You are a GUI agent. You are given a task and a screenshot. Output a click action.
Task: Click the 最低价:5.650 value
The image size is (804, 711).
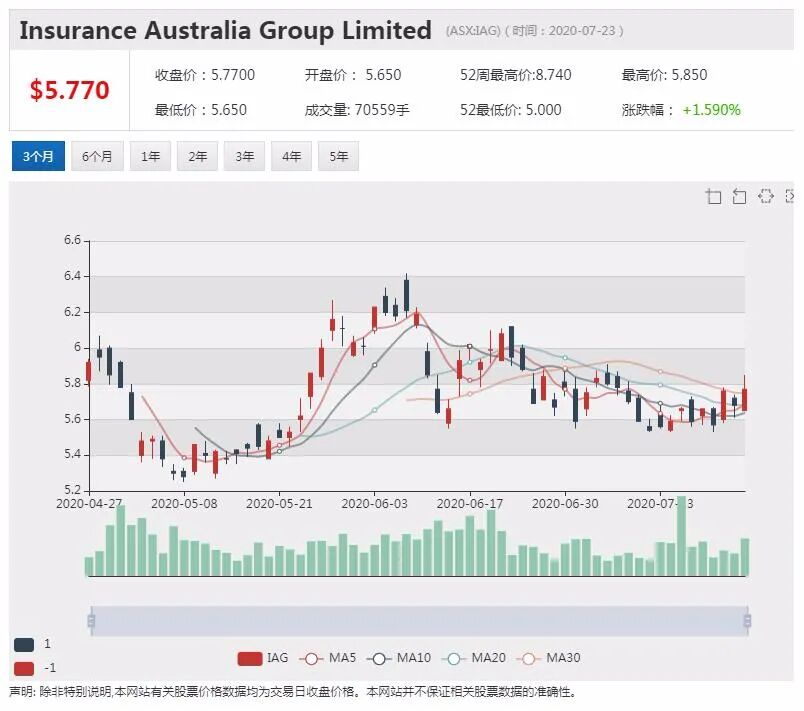pyautogui.click(x=200, y=110)
